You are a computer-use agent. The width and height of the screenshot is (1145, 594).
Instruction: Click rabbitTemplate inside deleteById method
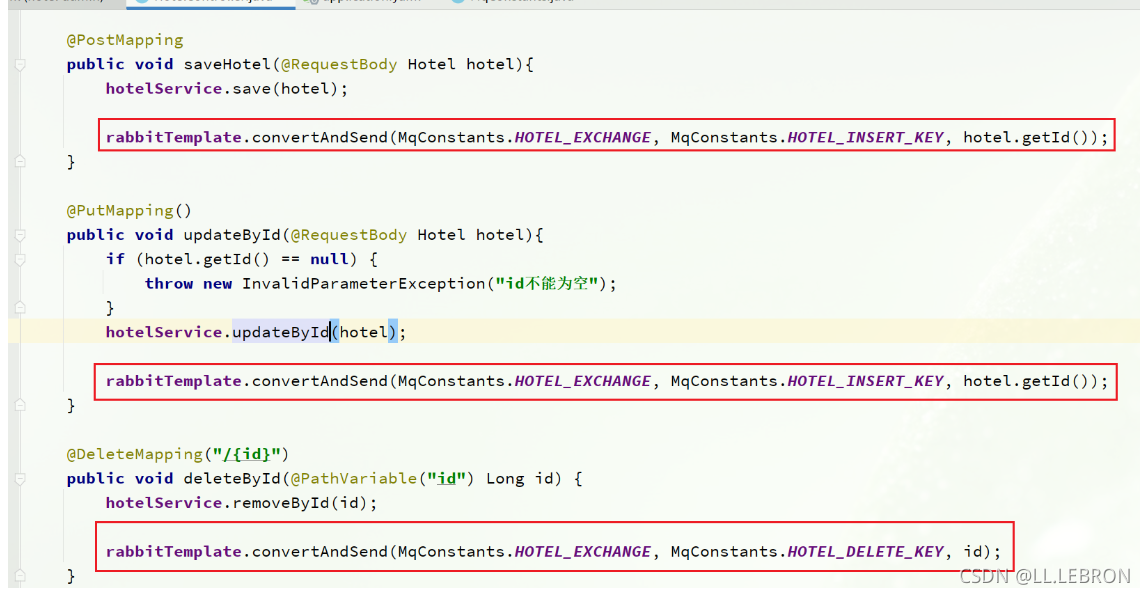pos(174,552)
